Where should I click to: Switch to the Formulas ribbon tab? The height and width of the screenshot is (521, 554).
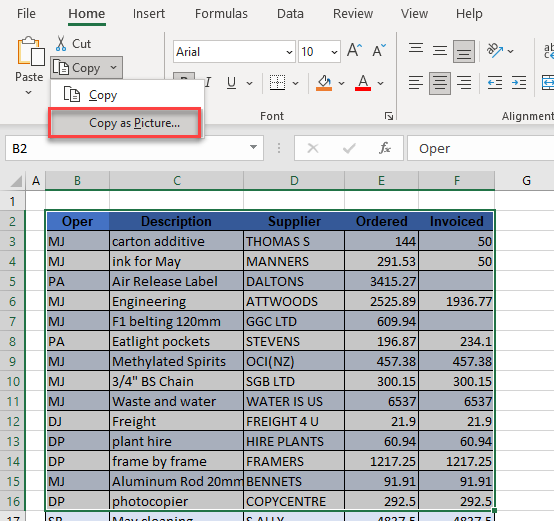221,14
